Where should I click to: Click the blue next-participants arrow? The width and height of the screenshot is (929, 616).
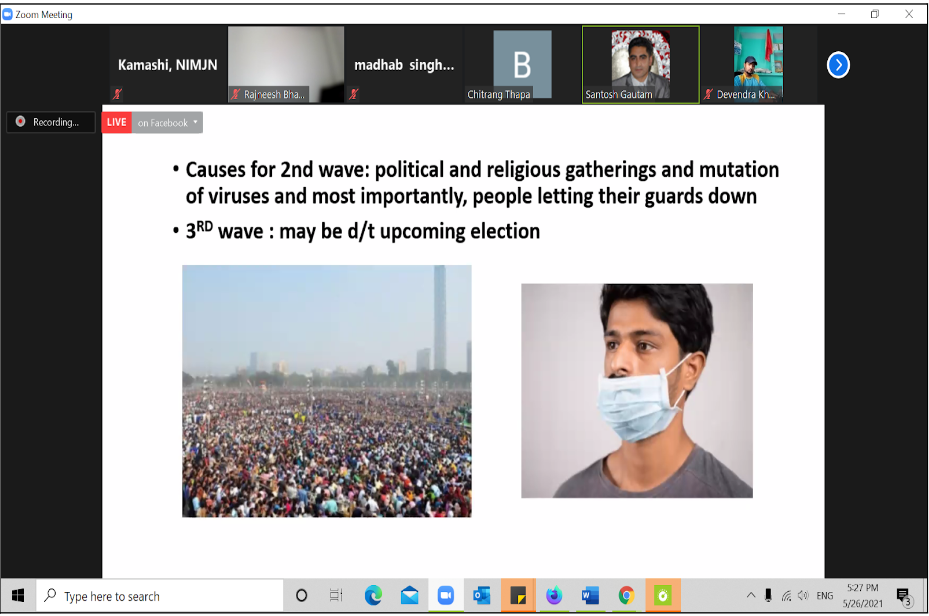838,65
